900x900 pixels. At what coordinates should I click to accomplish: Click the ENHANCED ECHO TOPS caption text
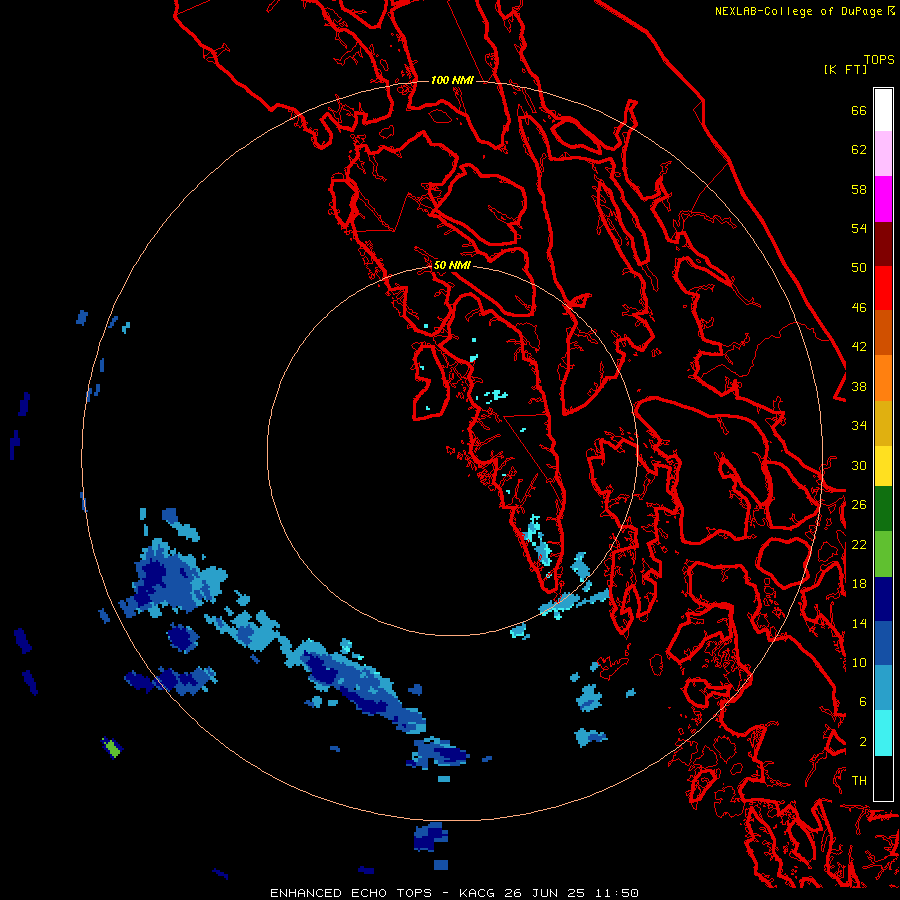point(351,893)
